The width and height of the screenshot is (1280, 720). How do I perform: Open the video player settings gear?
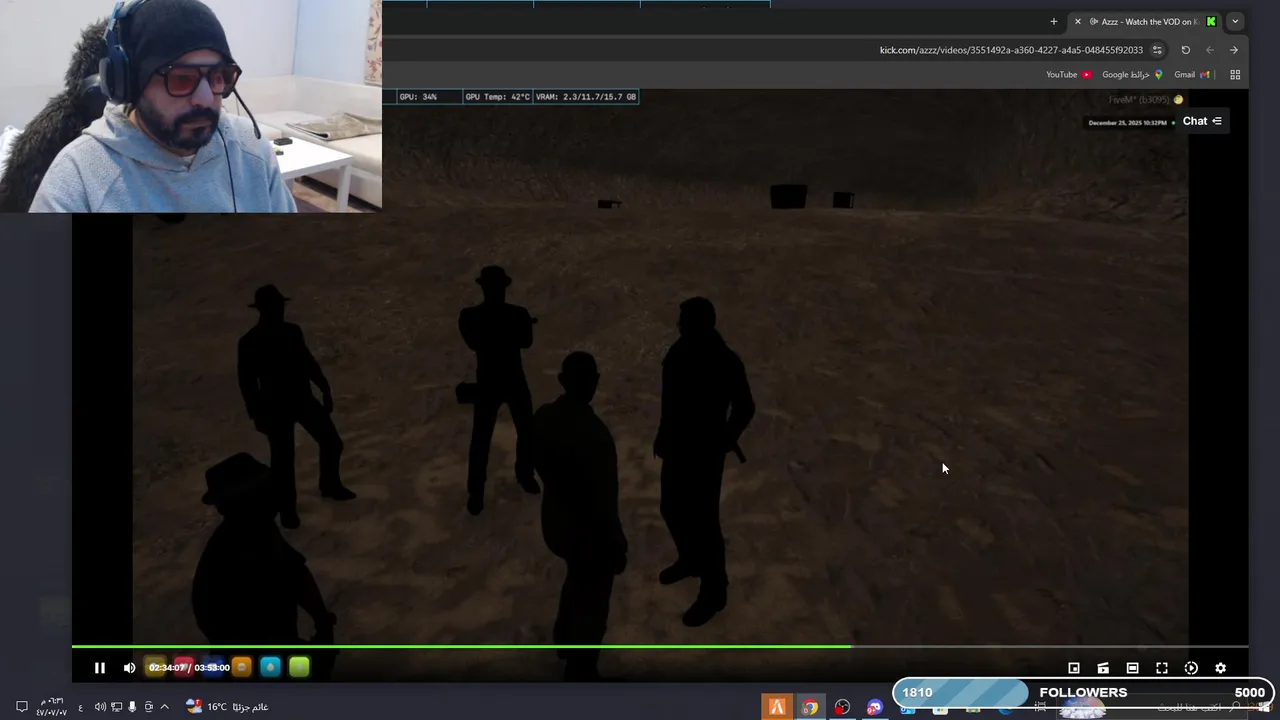point(1220,668)
